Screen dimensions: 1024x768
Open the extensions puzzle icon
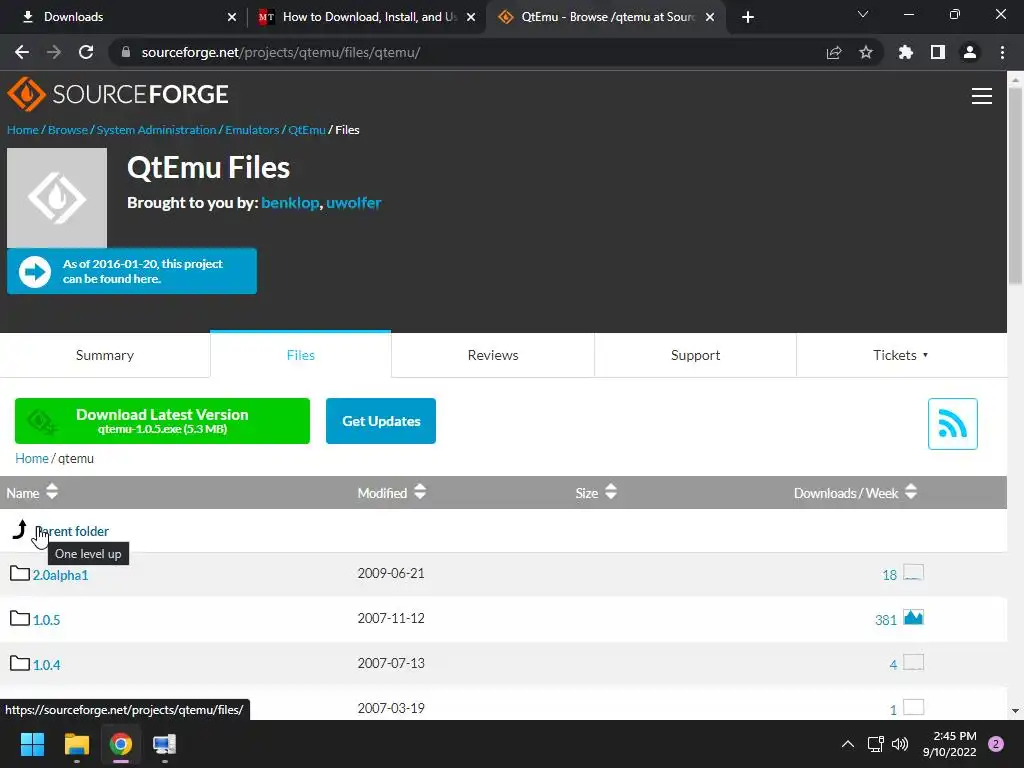pyautogui.click(x=906, y=52)
